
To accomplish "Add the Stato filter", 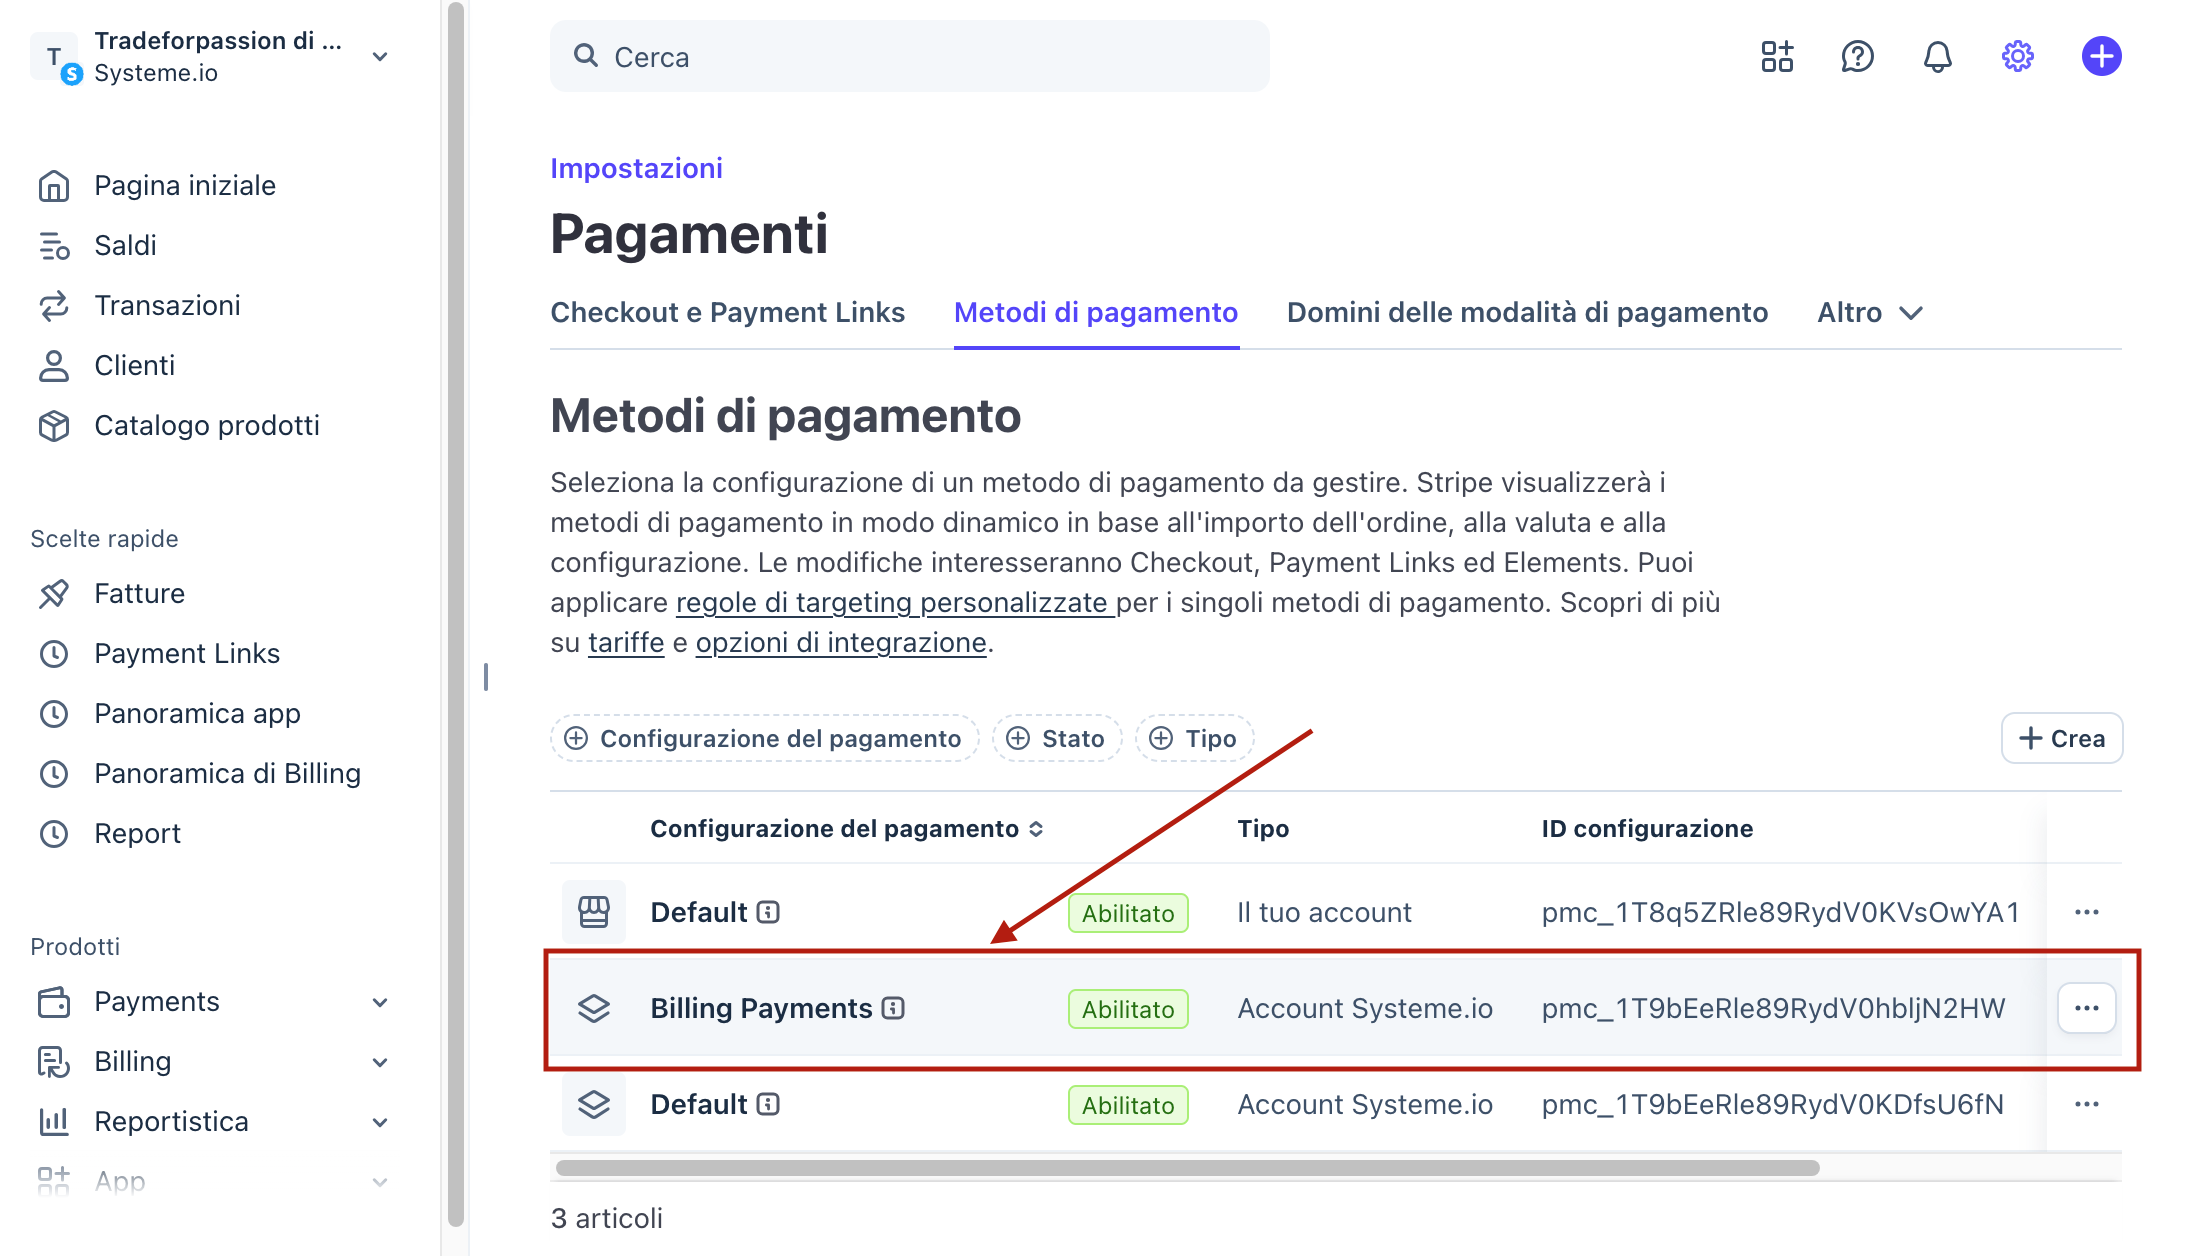I will 1057,739.
